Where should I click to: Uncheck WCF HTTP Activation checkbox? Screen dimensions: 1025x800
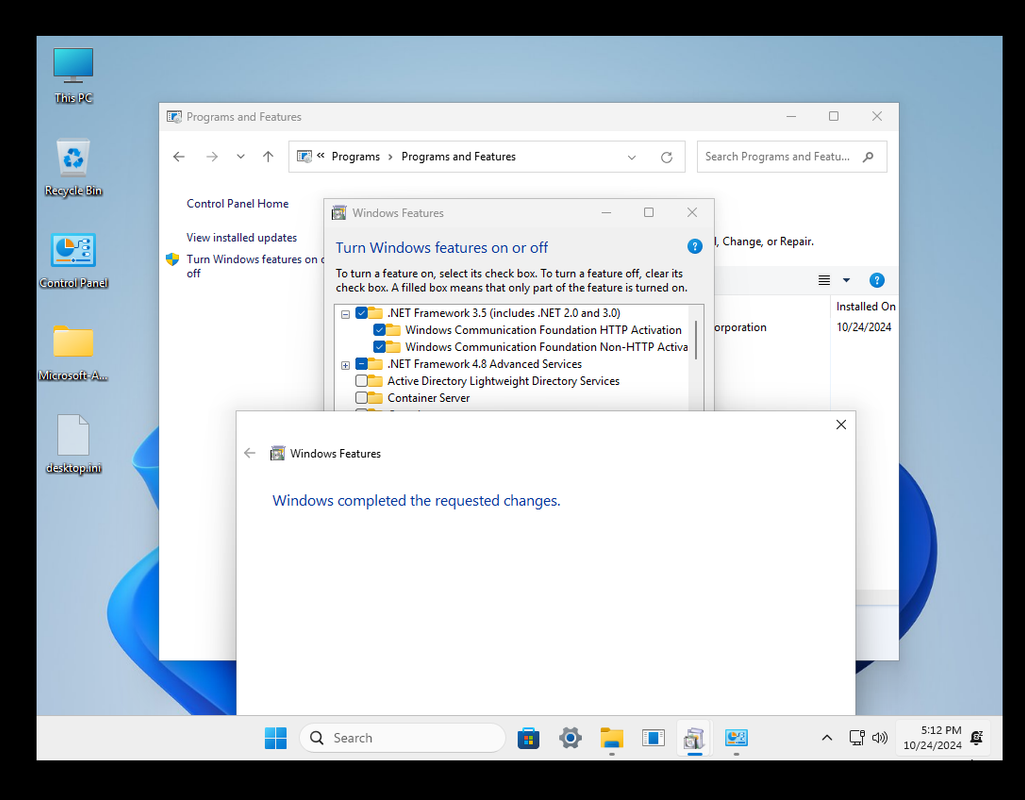(x=379, y=330)
